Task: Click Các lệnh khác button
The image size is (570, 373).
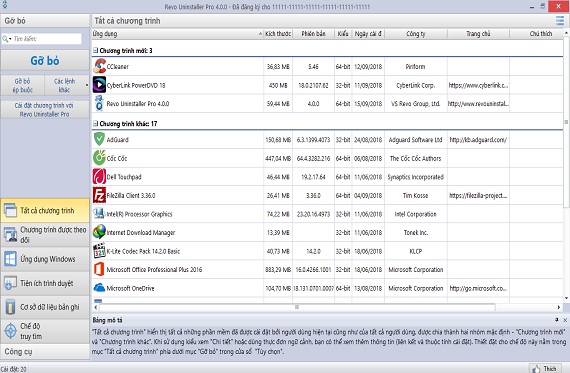Action: pyautogui.click(x=64, y=85)
